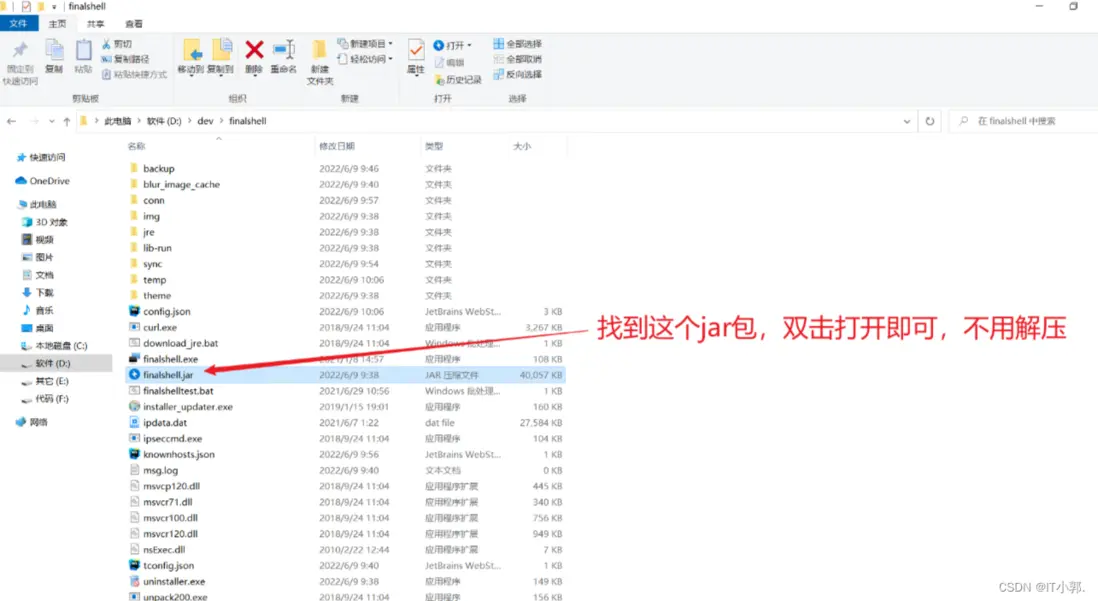This screenshot has height=601, width=1098.
Task: Select Local Disk (C:) in sidebar
Action: coord(55,345)
